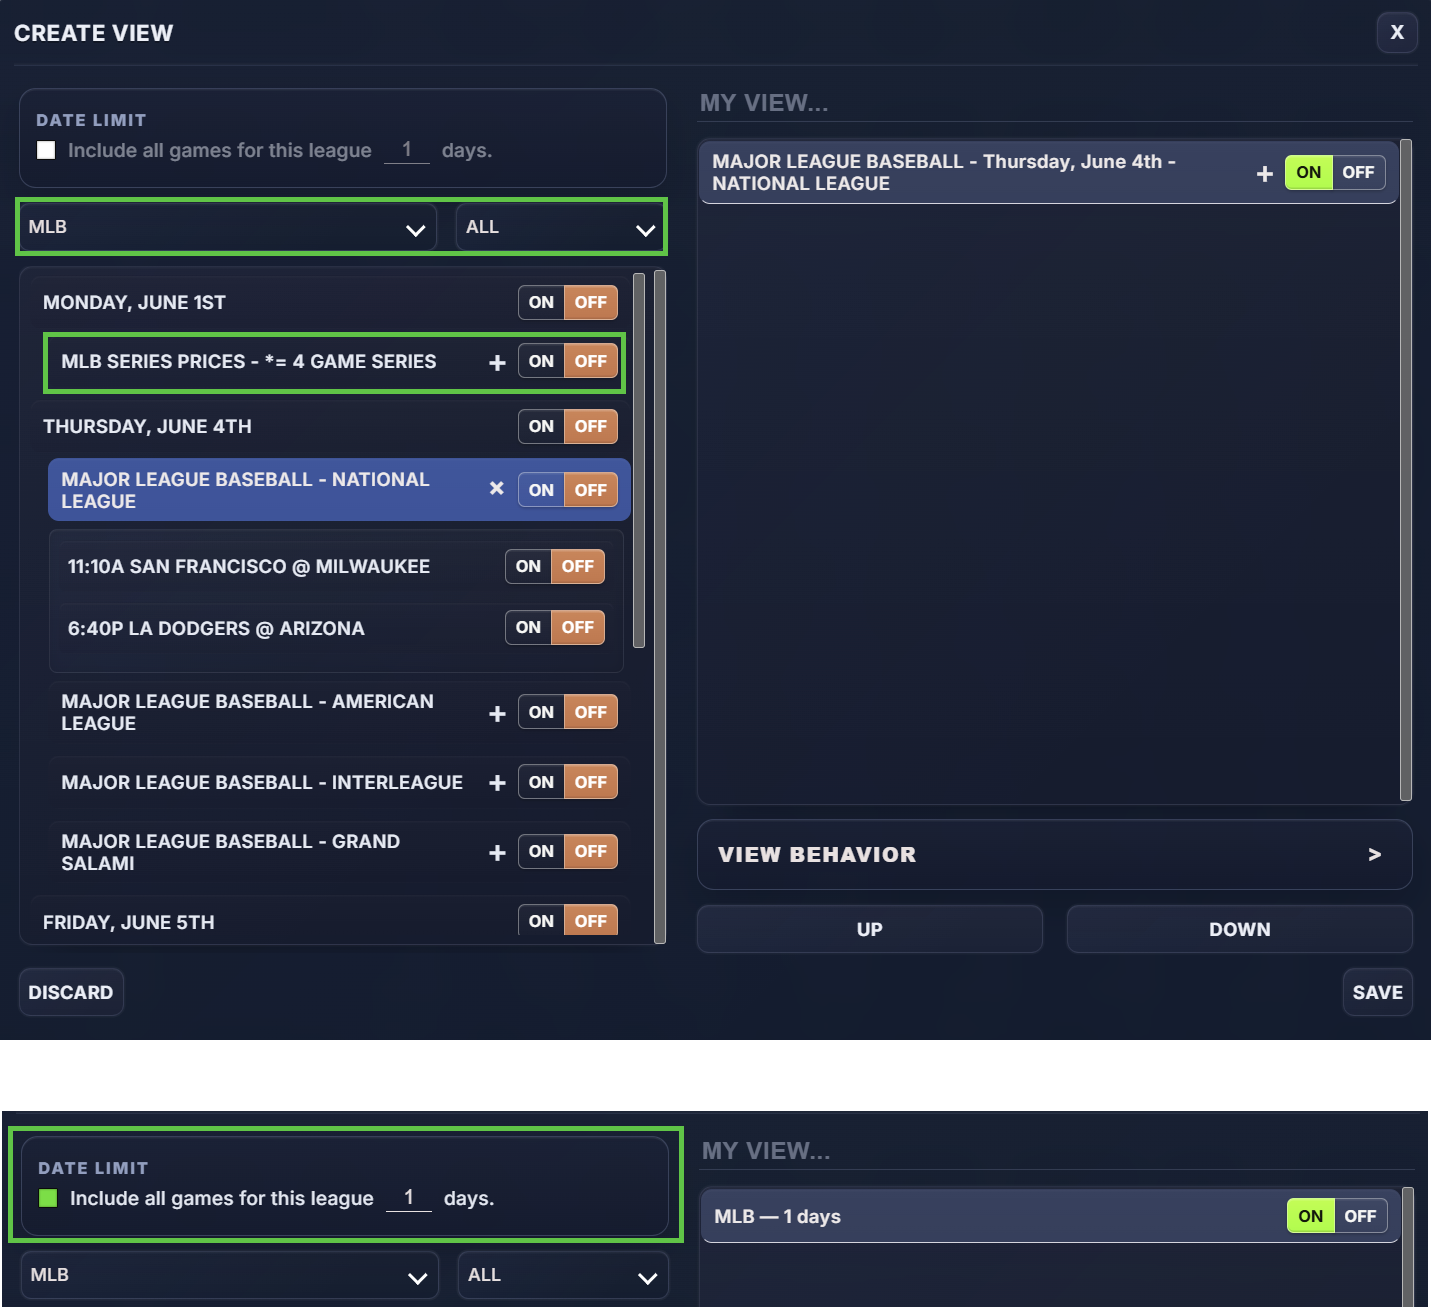
Task: Turn ON San Francisco @ Milwaukee game
Action: pyautogui.click(x=528, y=567)
